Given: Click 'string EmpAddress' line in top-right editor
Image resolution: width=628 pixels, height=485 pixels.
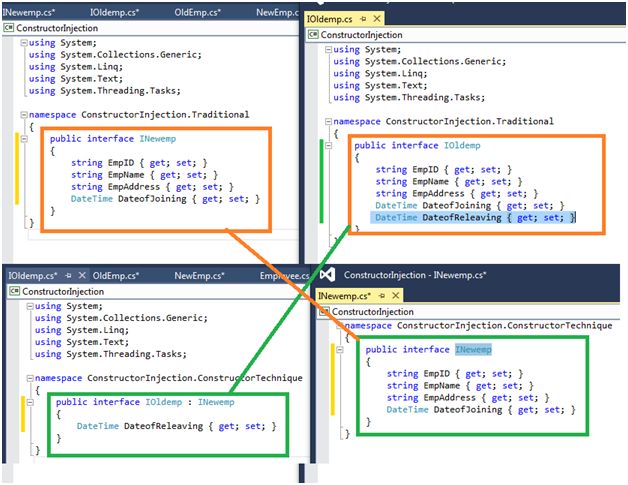Looking at the screenshot, I should click(x=457, y=193).
